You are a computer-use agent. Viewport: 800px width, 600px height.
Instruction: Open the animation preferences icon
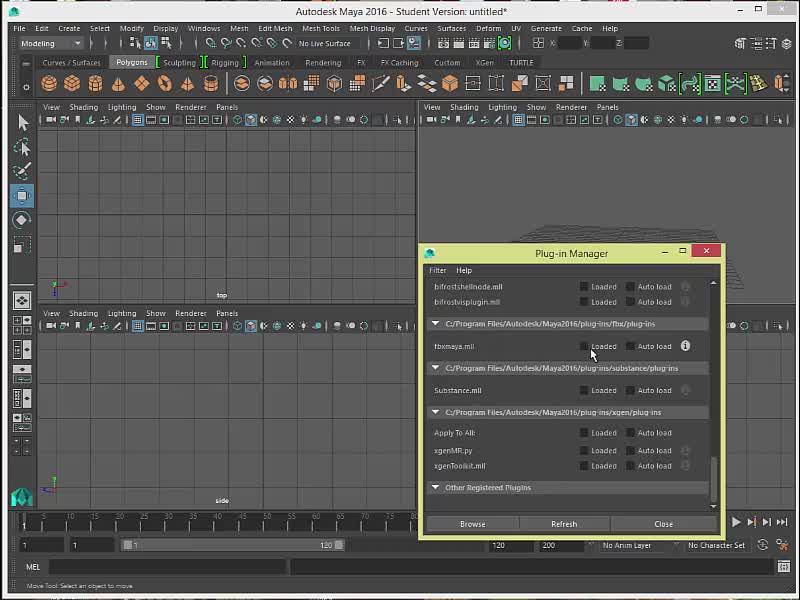point(782,545)
